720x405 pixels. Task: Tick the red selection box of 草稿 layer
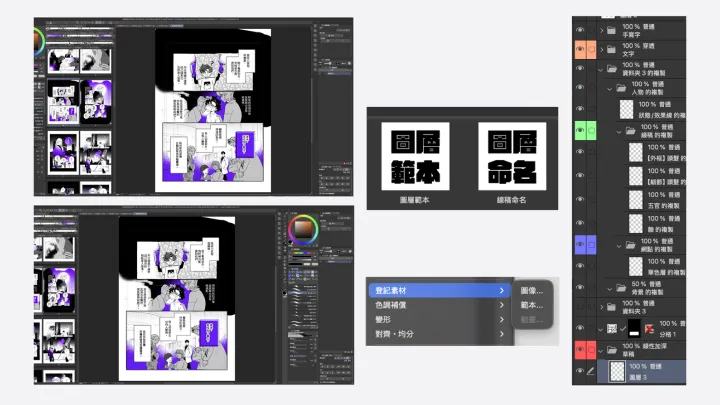pos(591,349)
